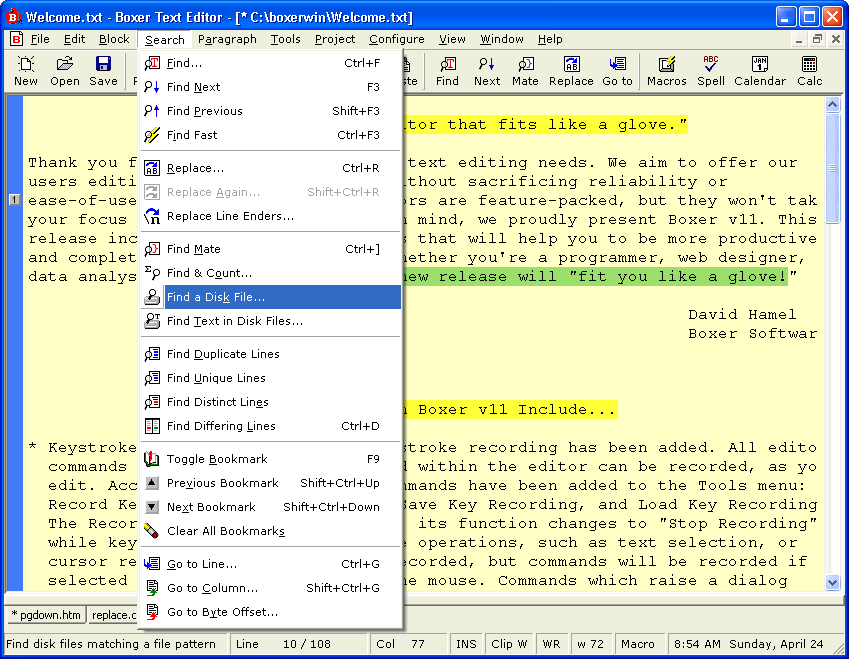The height and width of the screenshot is (659, 849).
Task: Launch the Calc calculator icon
Action: pyautogui.click(x=809, y=71)
